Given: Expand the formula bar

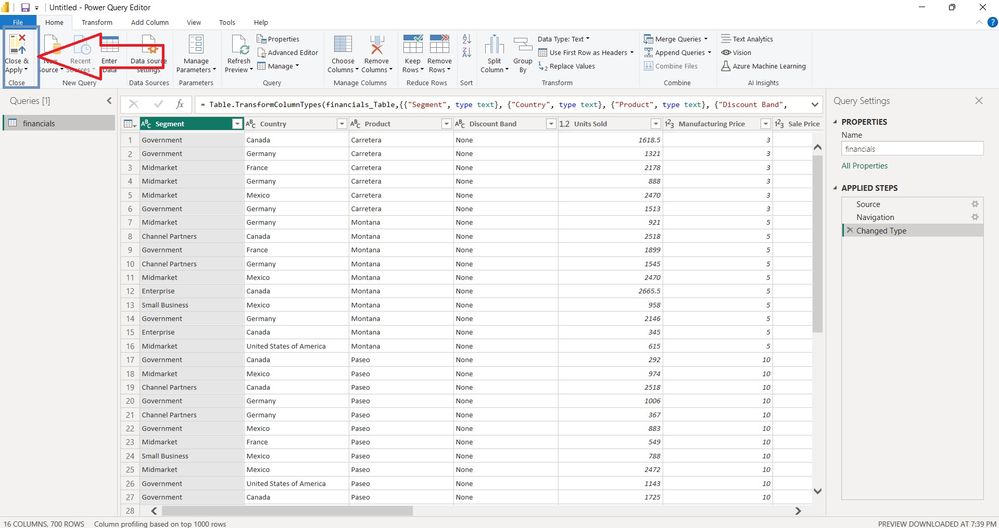Looking at the screenshot, I should [815, 104].
